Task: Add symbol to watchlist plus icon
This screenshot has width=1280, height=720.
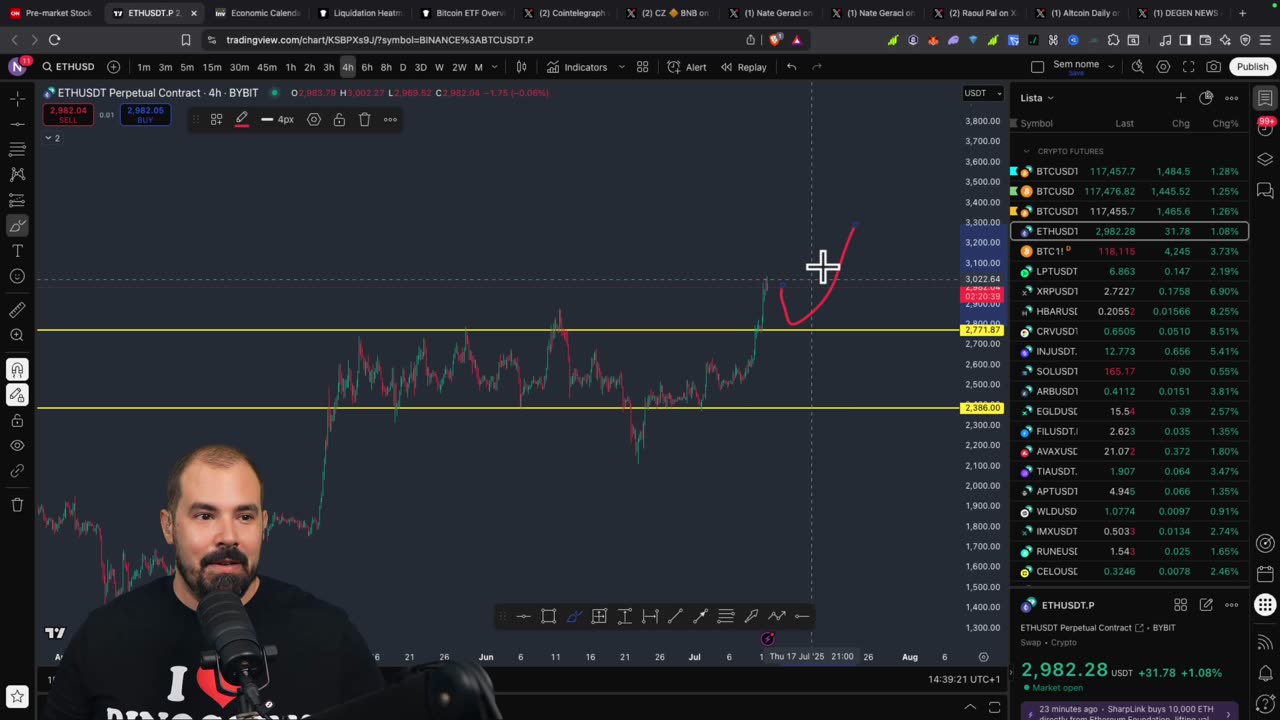Action: tap(1181, 98)
